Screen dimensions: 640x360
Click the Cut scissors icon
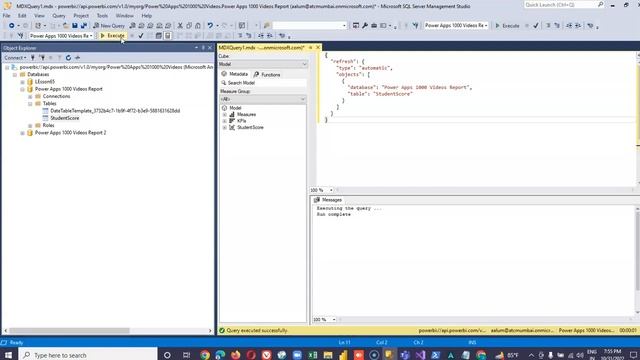tap(180, 26)
